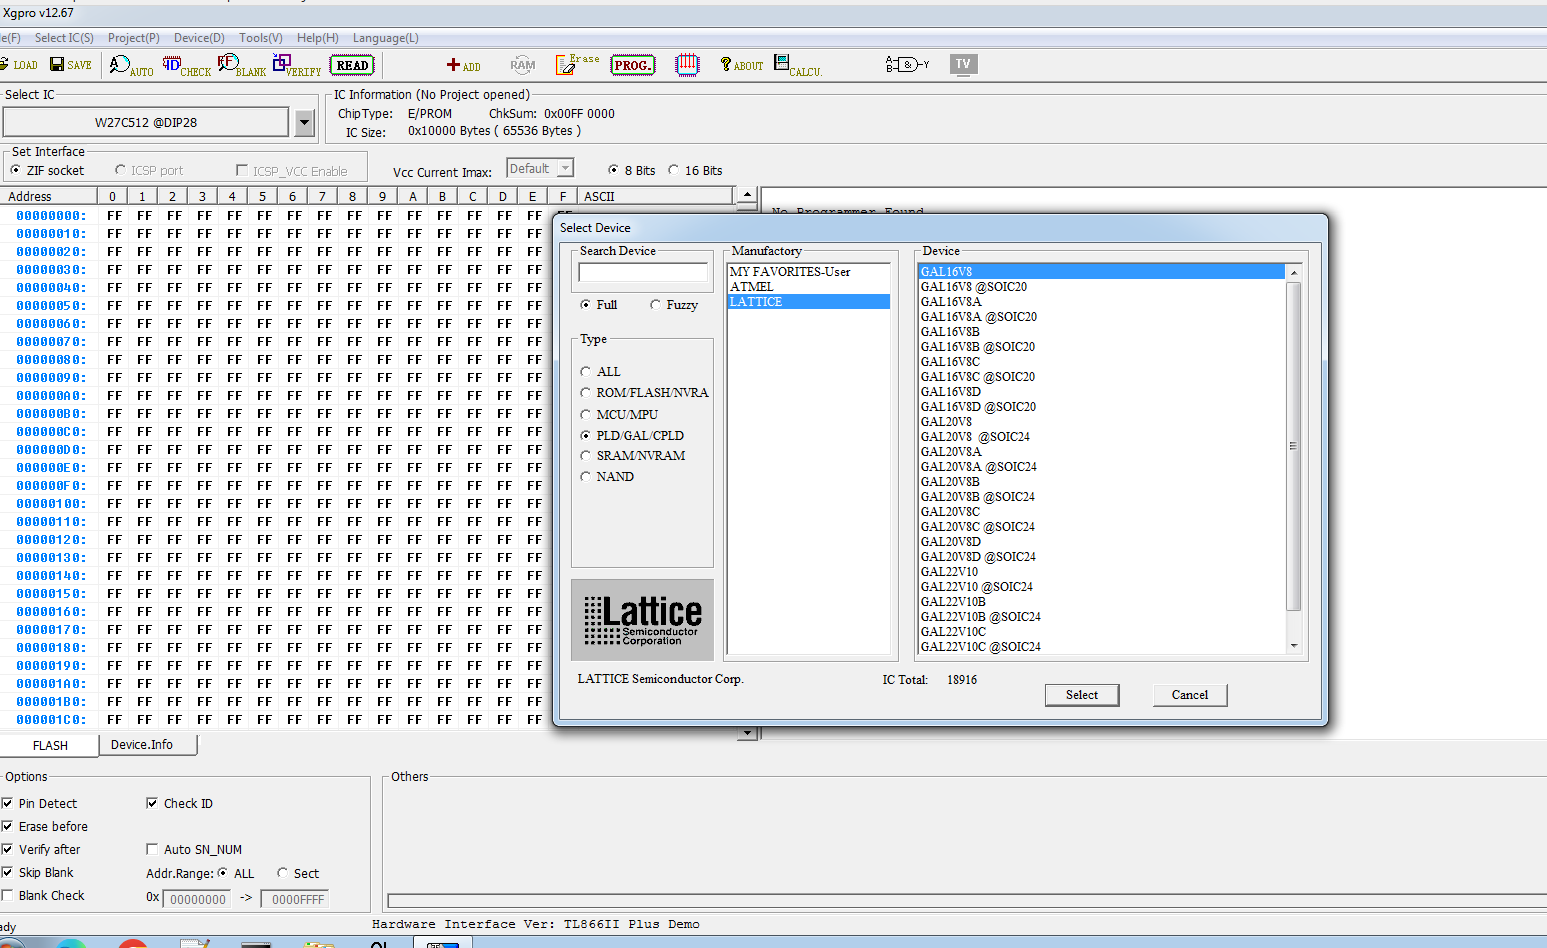
Task: Click the Cancel button in dialog
Action: click(1190, 695)
